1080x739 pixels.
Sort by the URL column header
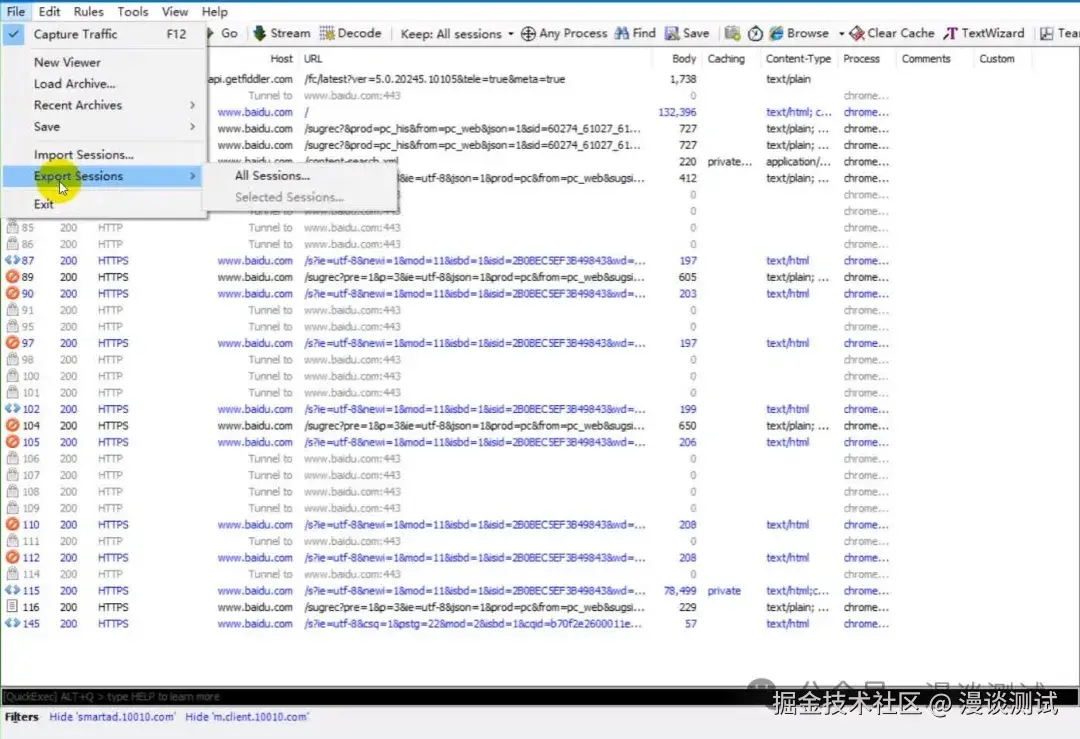tap(313, 59)
